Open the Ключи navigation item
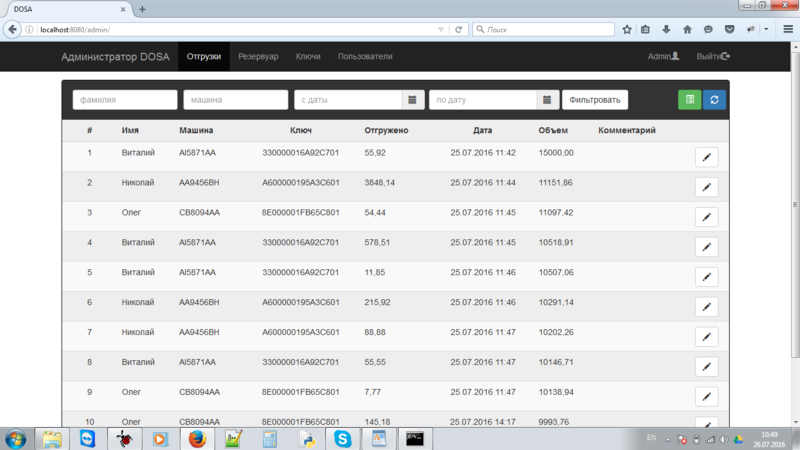This screenshot has height=450, width=800. pos(308,57)
